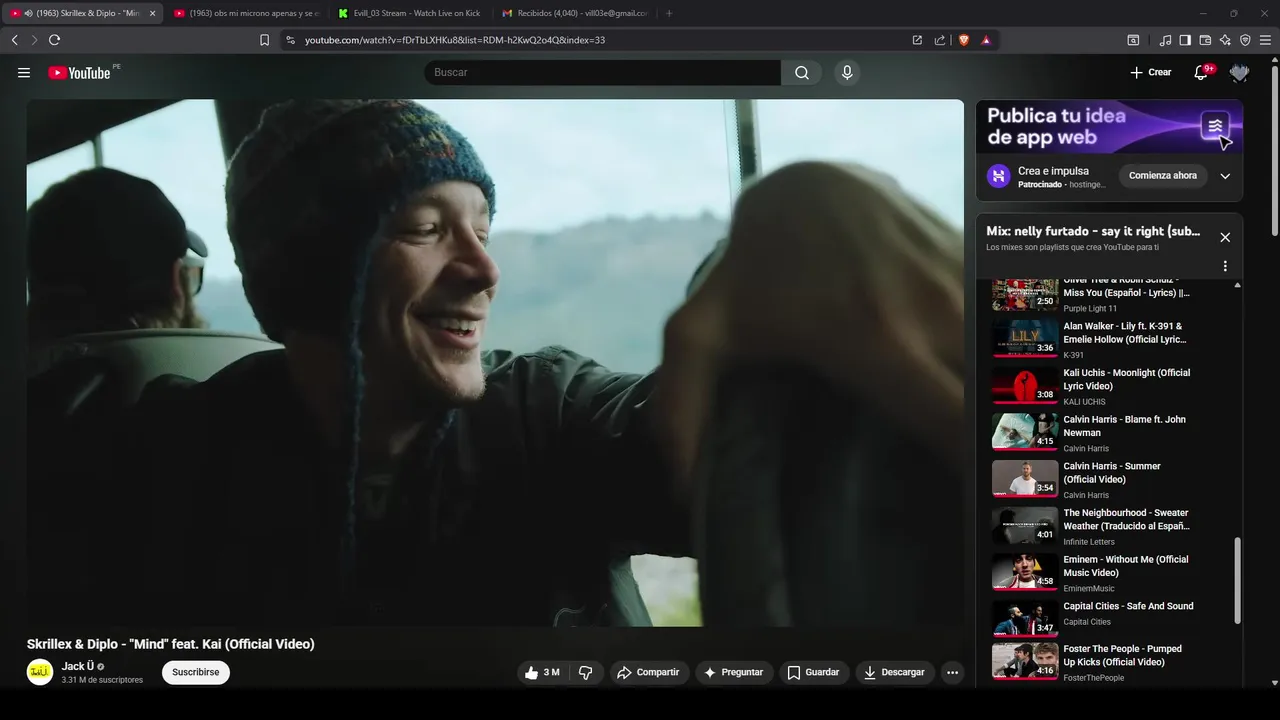Reload the page with the refresh icon

pyautogui.click(x=54, y=40)
